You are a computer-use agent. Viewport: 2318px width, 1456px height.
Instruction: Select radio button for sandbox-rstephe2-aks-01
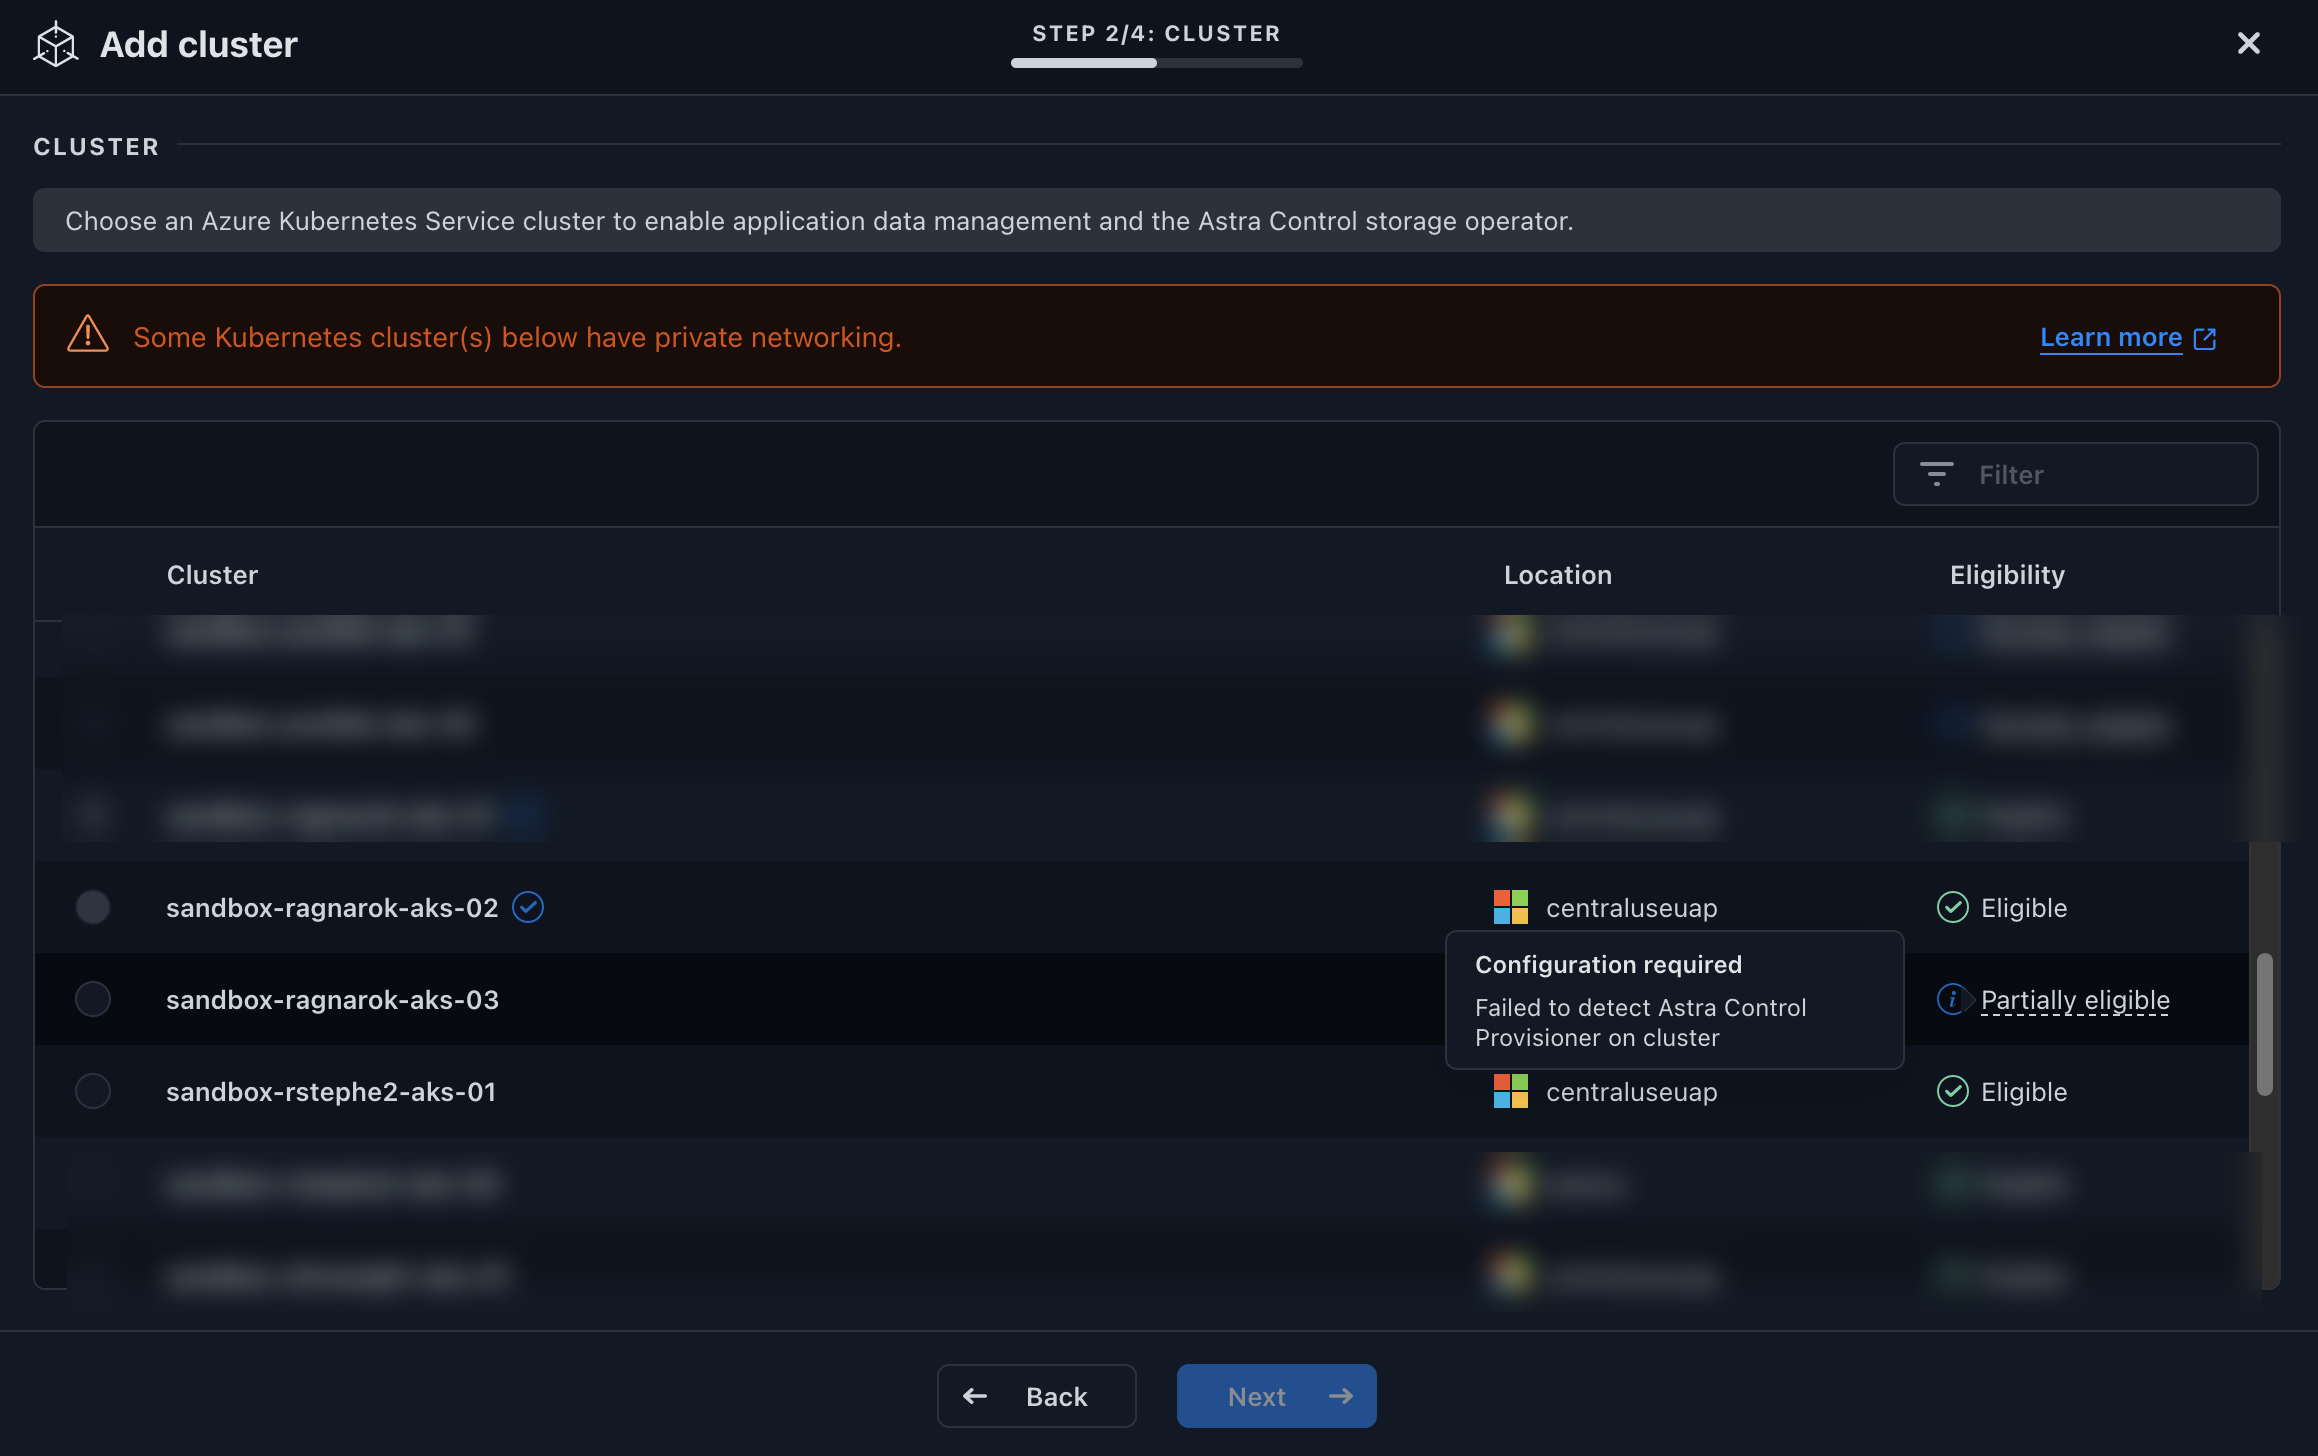click(x=93, y=1091)
